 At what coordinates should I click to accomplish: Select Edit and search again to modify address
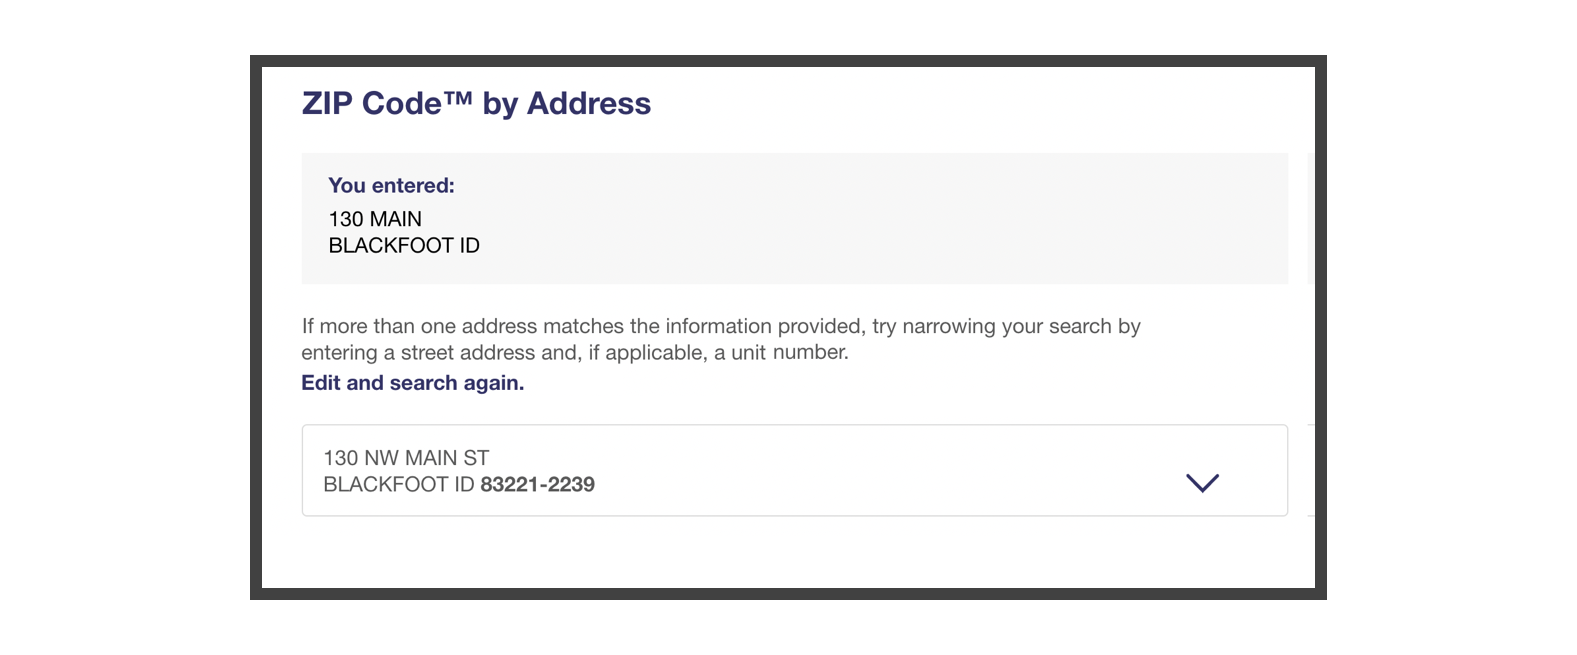point(411,383)
